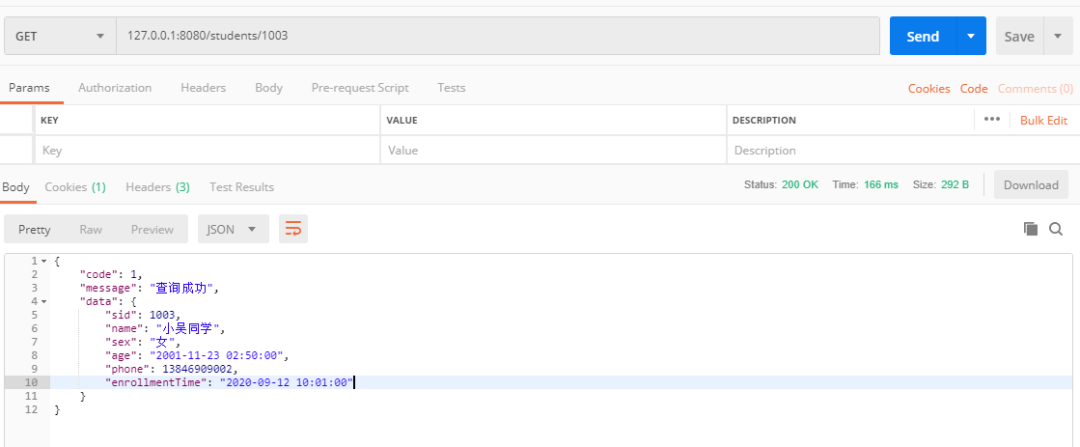Toggle line wrap icon in response toolbar
This screenshot has width=1080, height=447.
(x=293, y=229)
